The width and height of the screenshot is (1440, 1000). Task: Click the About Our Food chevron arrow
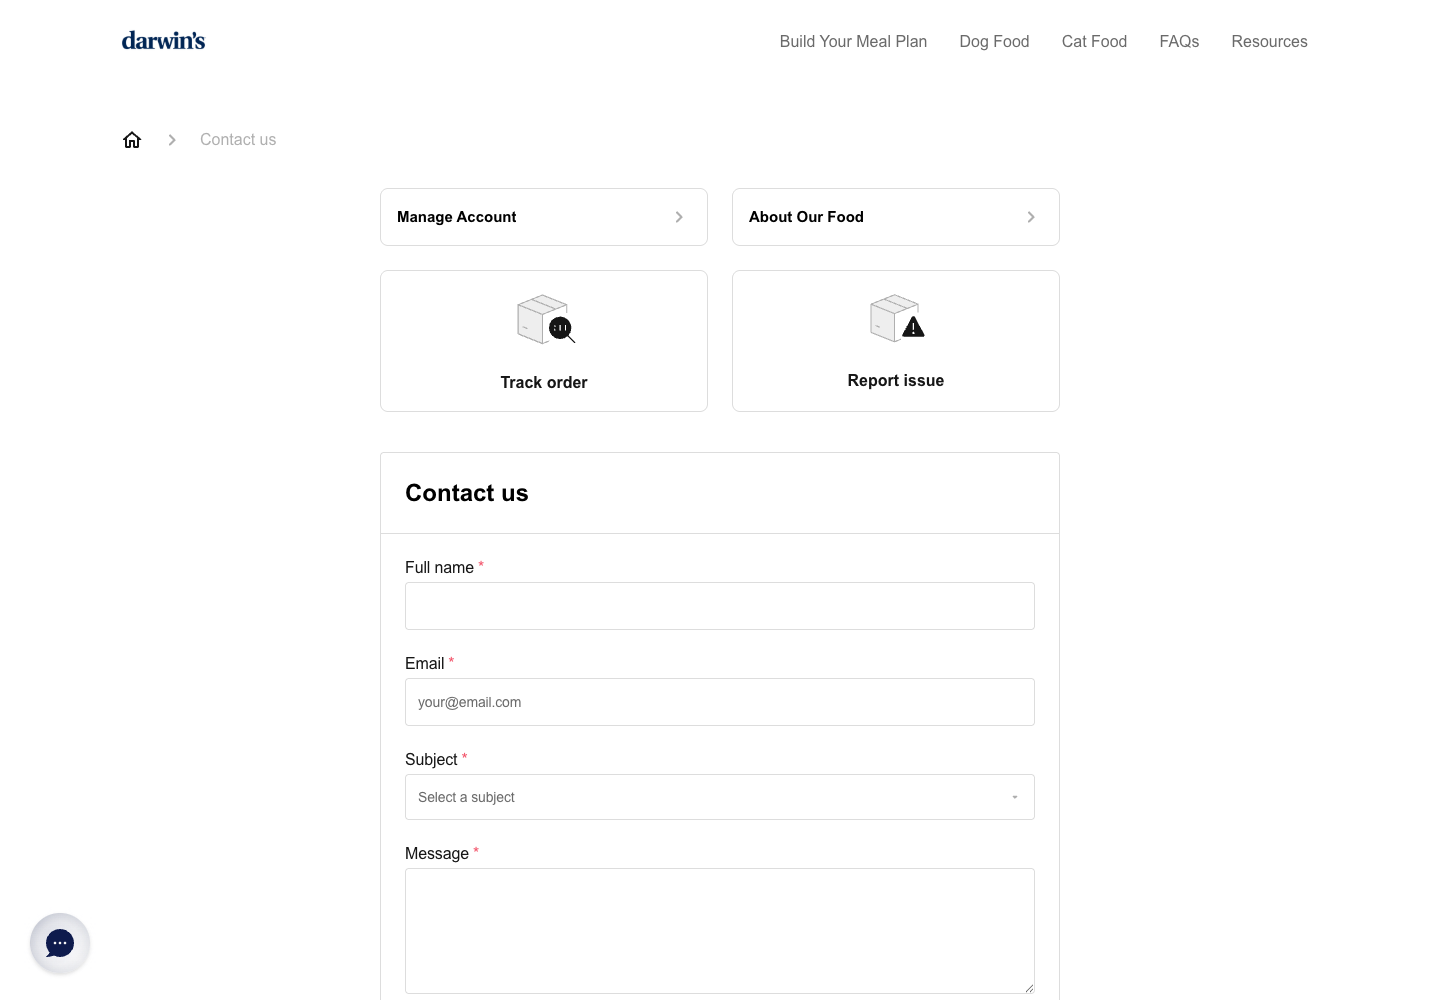point(1031,217)
